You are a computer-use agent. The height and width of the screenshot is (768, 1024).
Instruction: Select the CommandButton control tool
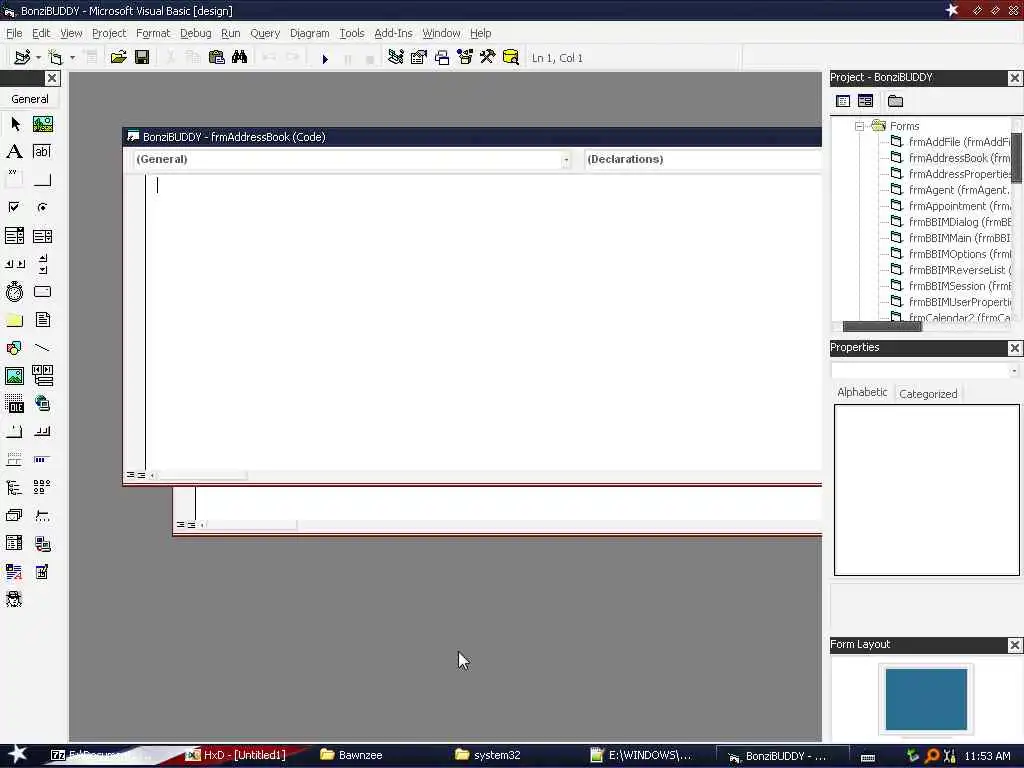coord(42,180)
